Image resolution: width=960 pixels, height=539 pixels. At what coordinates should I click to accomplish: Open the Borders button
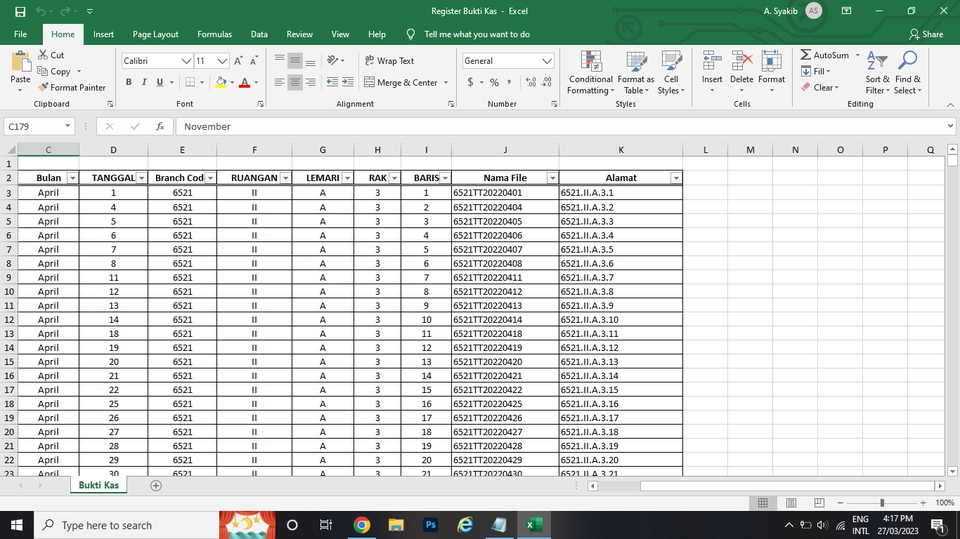(x=190, y=82)
